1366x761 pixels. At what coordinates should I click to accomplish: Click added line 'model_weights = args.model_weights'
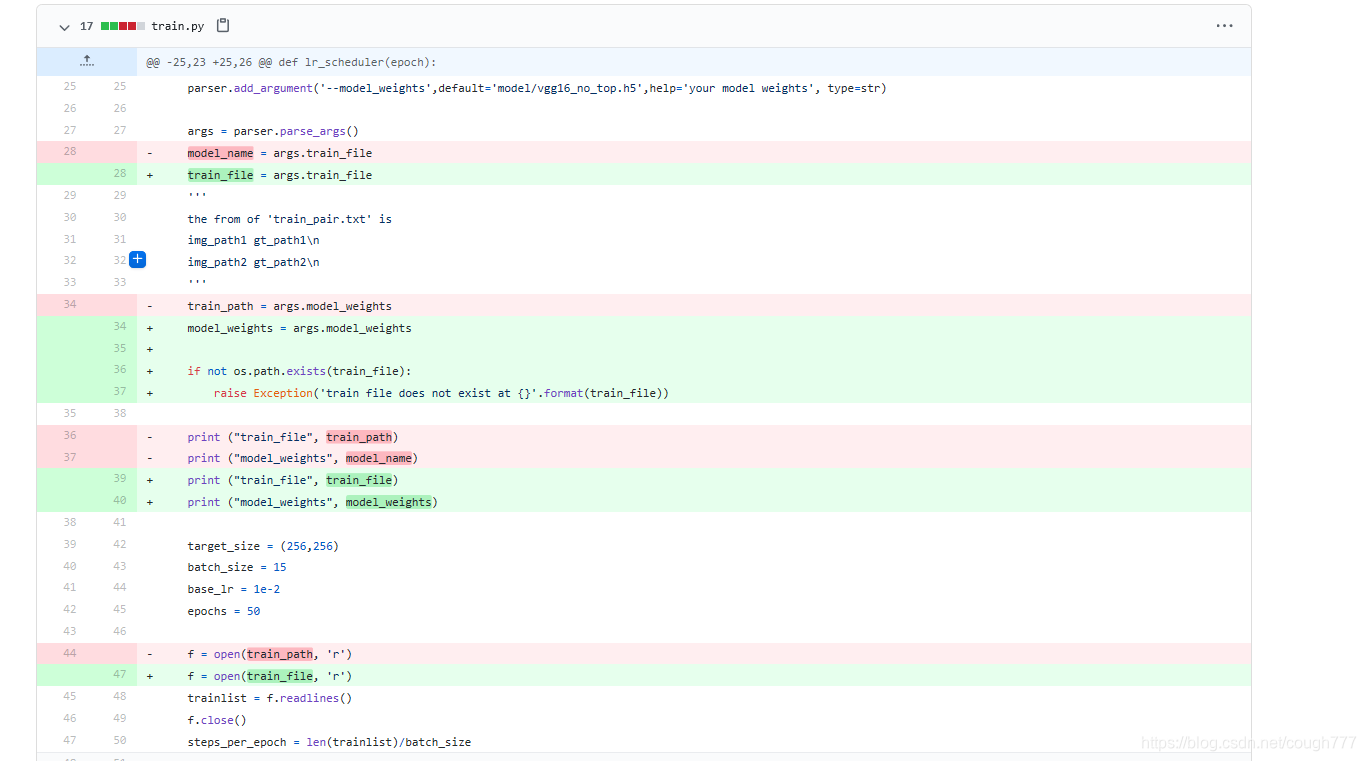point(299,328)
